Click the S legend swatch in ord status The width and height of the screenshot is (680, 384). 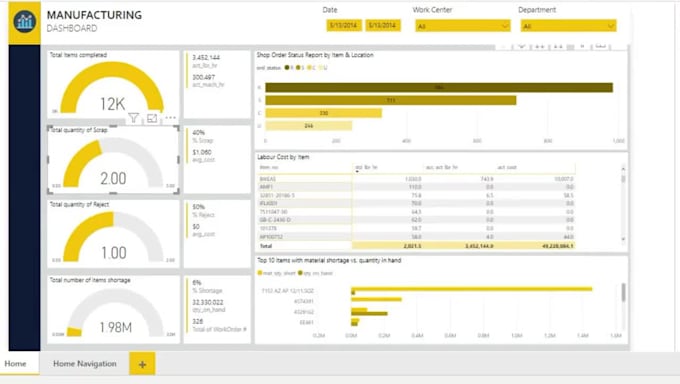298,68
